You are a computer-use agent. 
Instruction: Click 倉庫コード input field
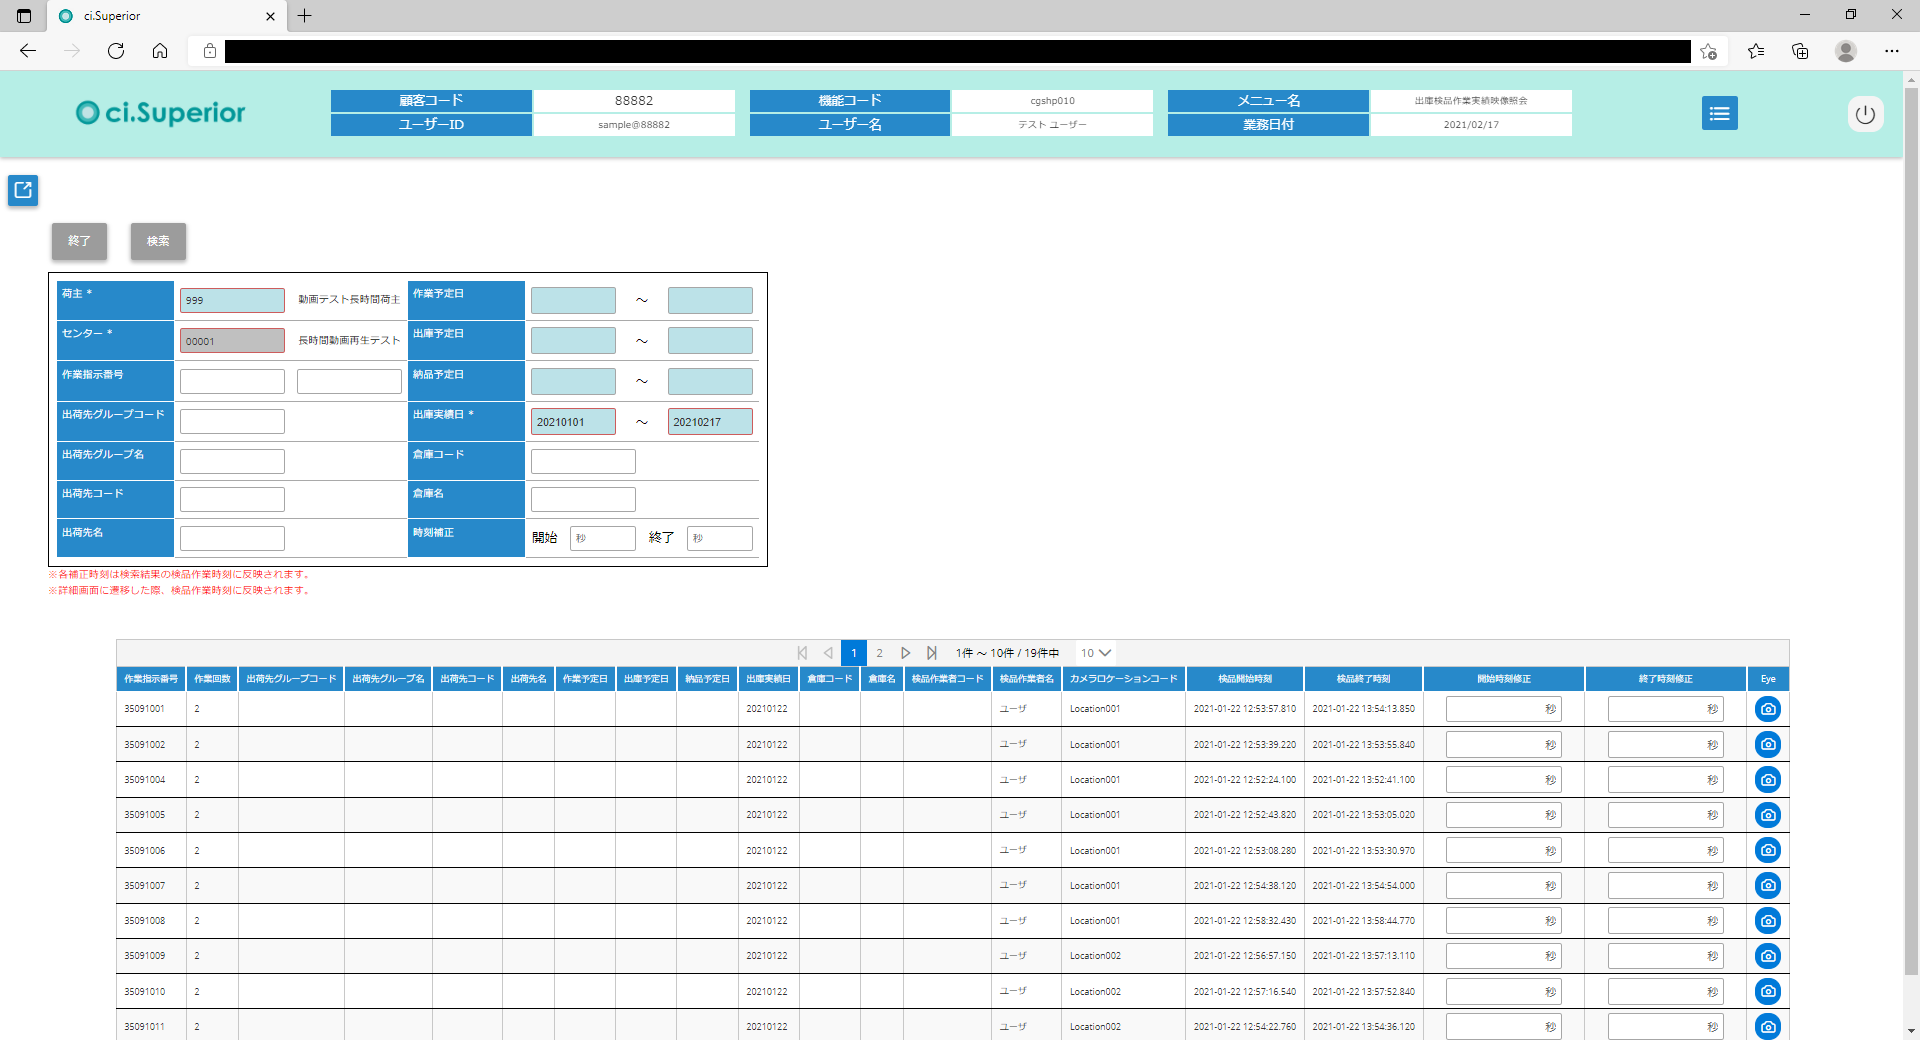point(583,461)
